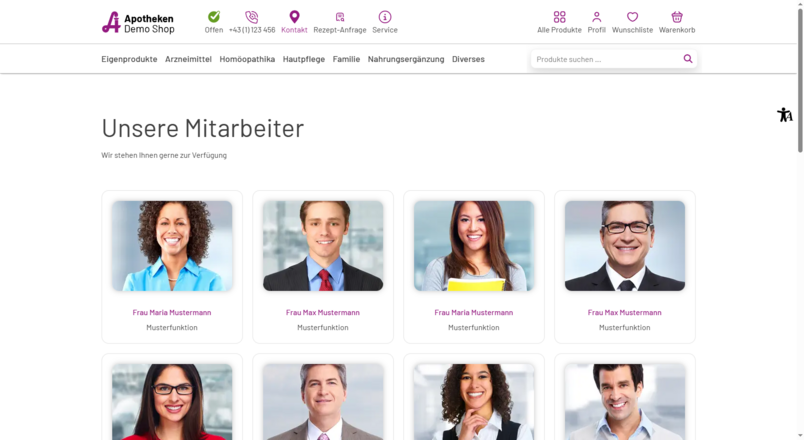Open the Rezept-Anfrage icon
Viewport: 804px width, 440px height.
point(340,17)
